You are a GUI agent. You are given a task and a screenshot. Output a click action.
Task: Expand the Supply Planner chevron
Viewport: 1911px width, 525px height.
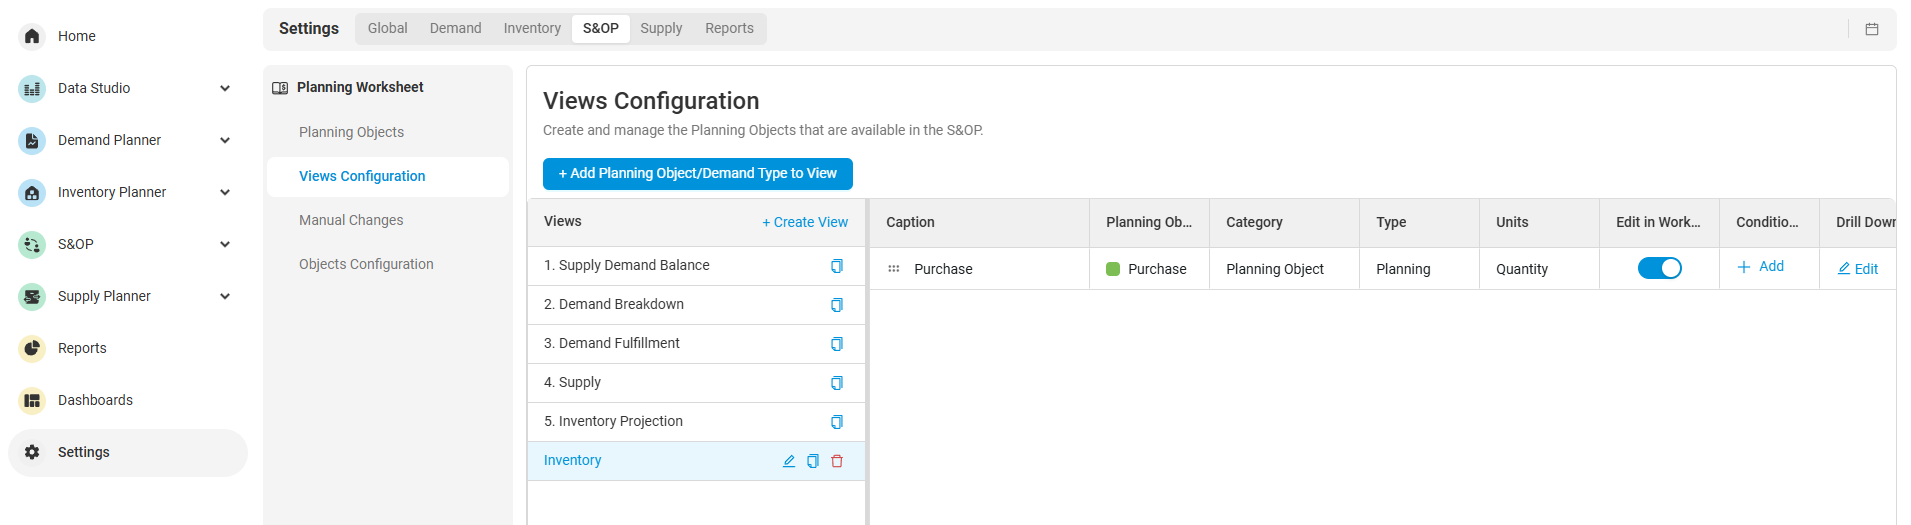click(225, 296)
